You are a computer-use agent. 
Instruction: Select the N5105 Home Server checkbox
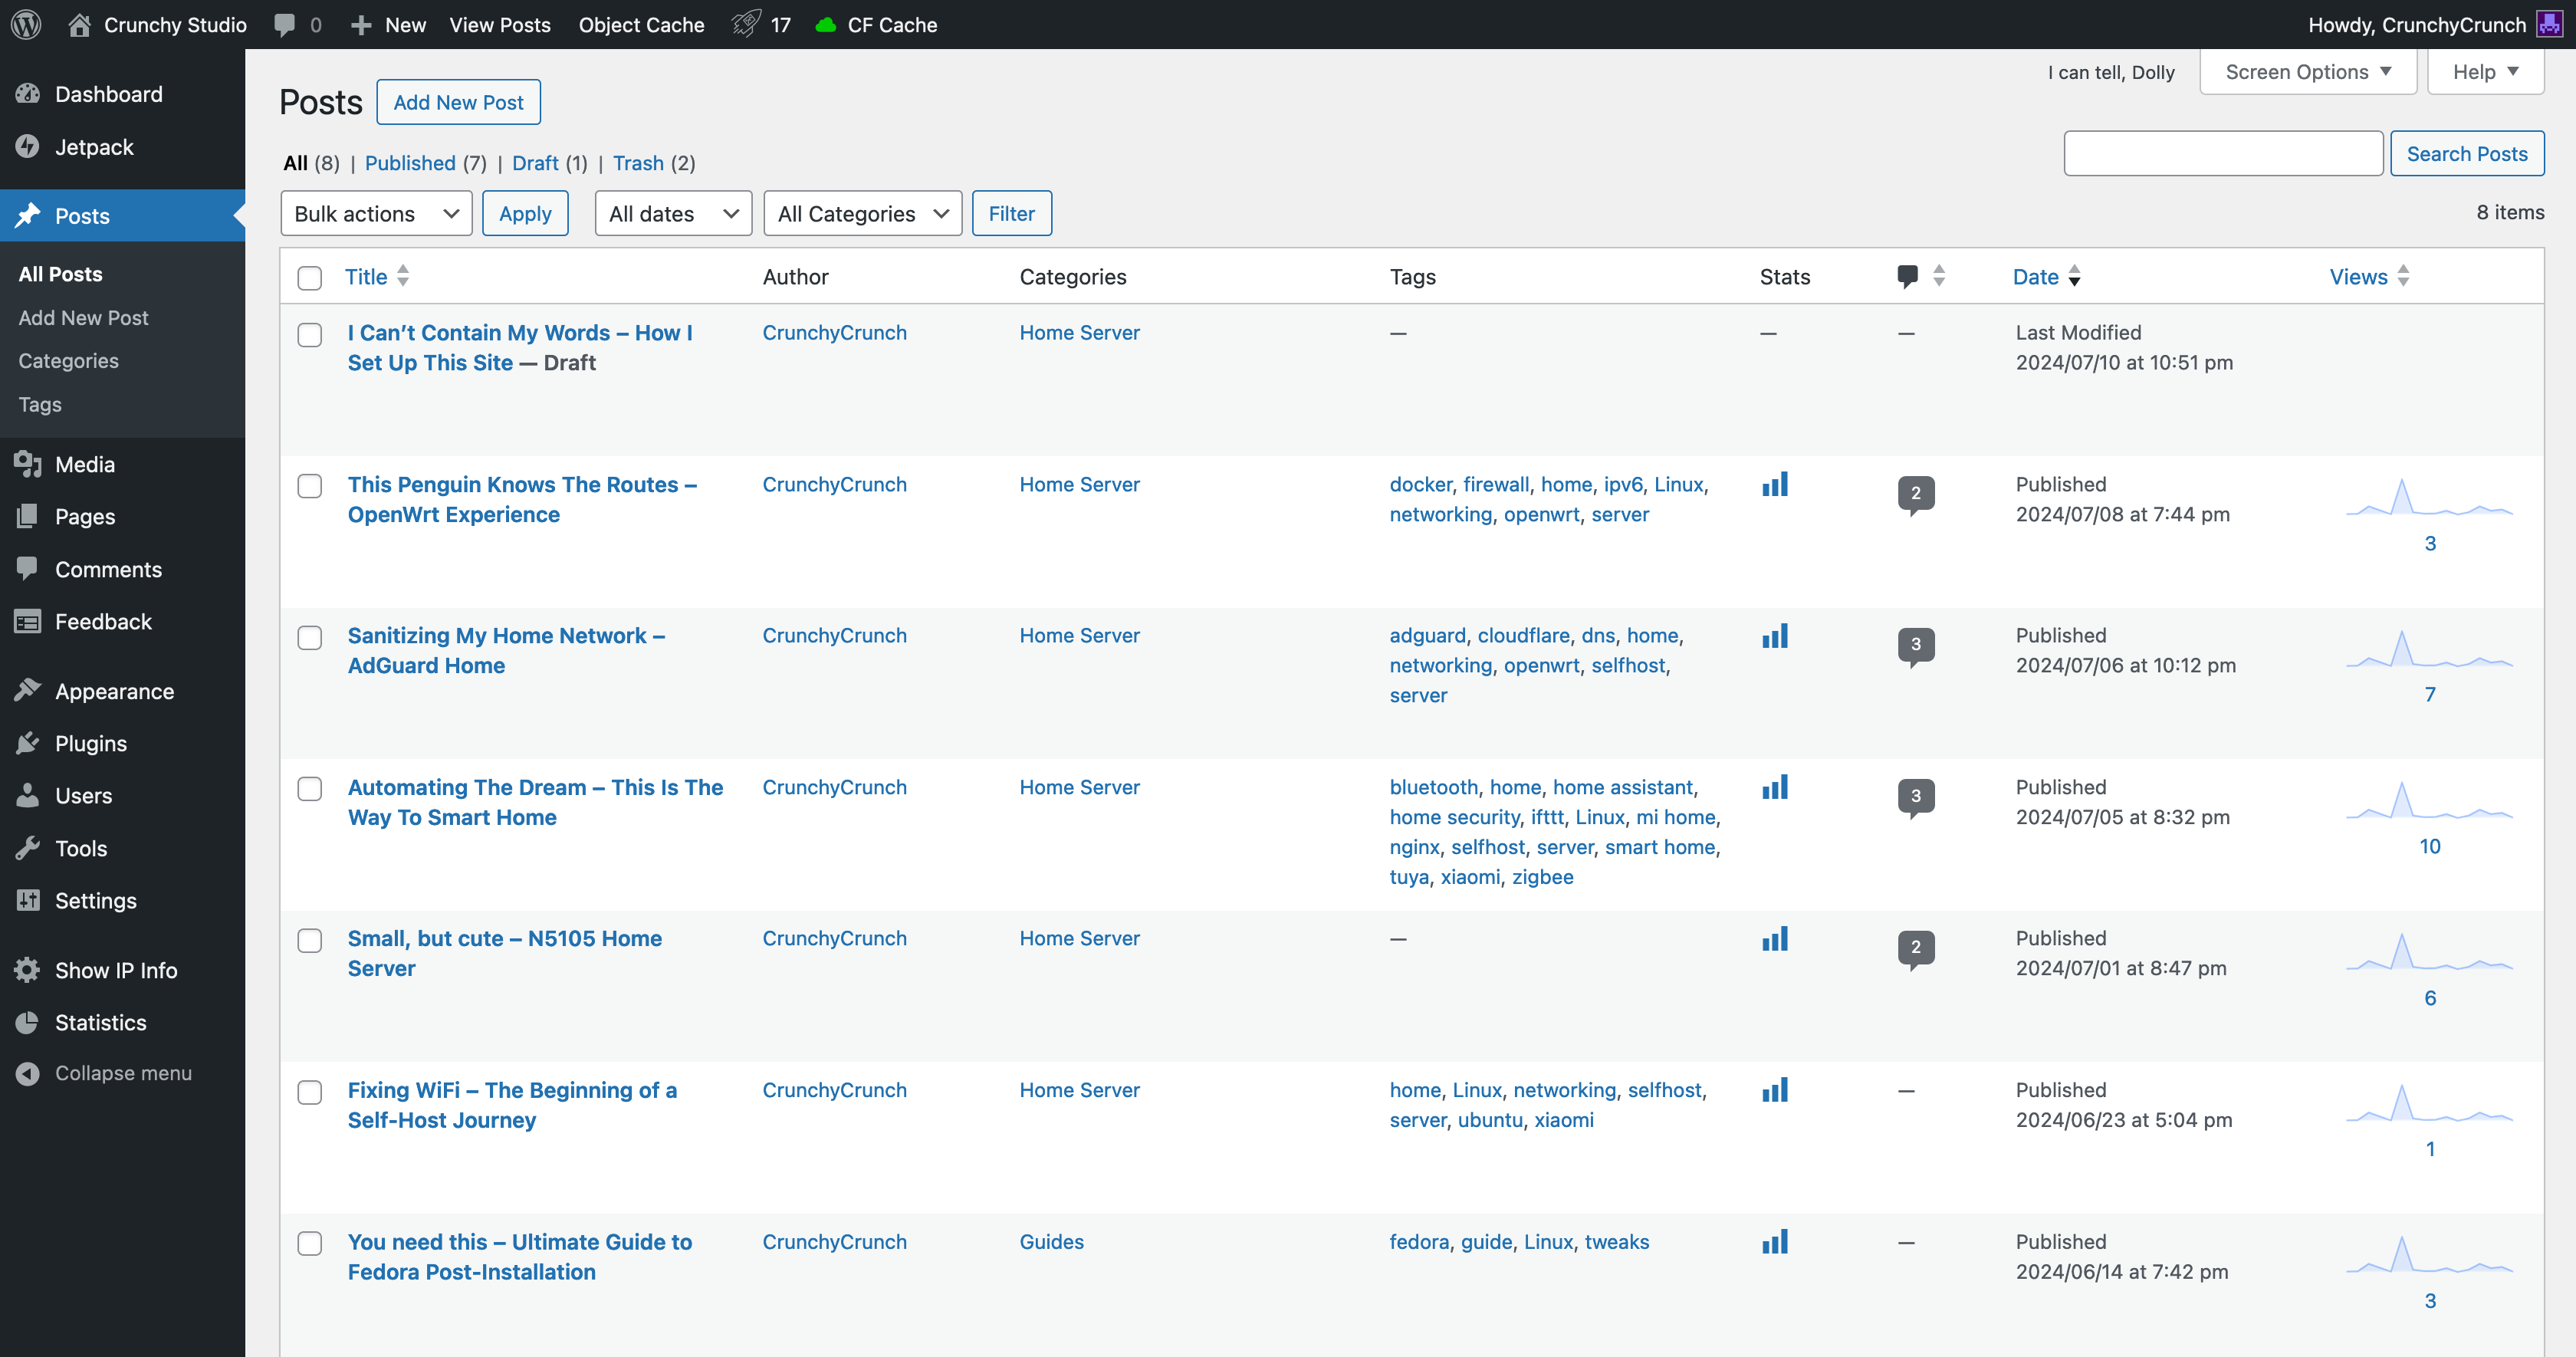coord(309,940)
